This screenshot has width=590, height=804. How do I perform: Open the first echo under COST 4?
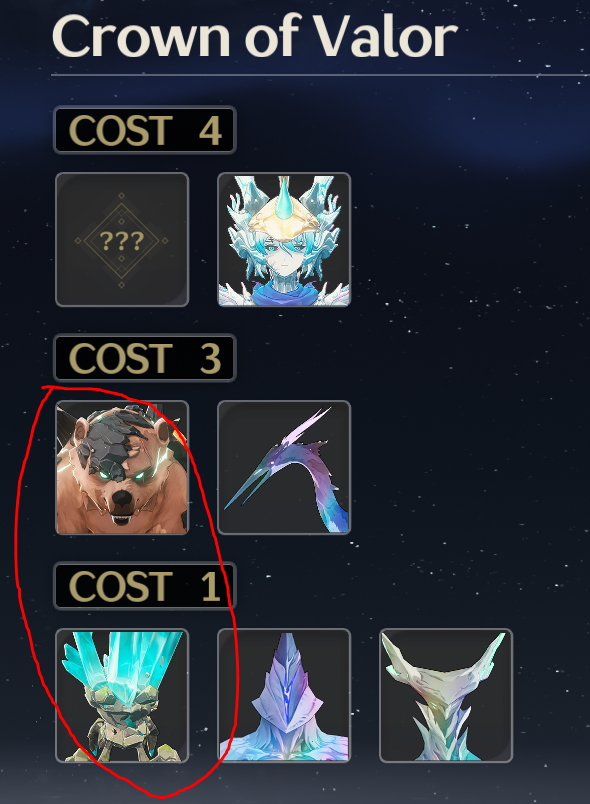tap(122, 239)
